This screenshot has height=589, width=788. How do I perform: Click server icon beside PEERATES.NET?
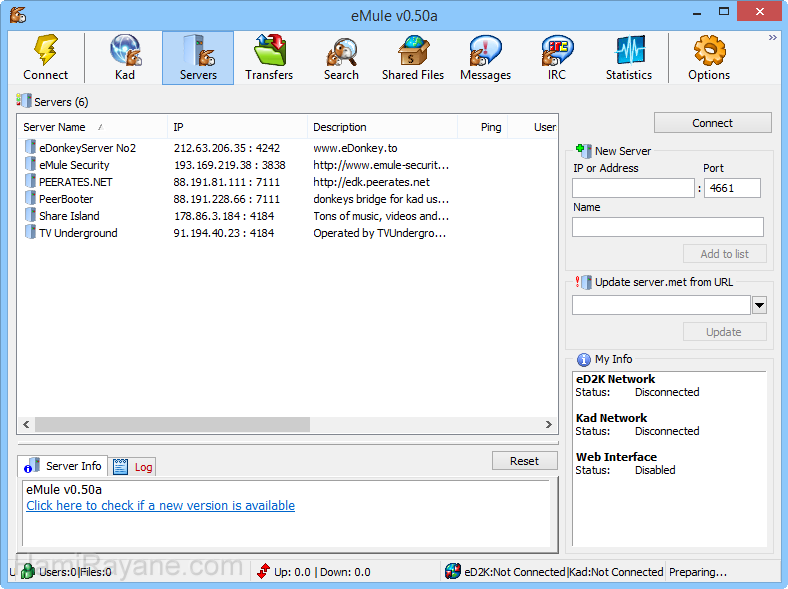tap(30, 181)
